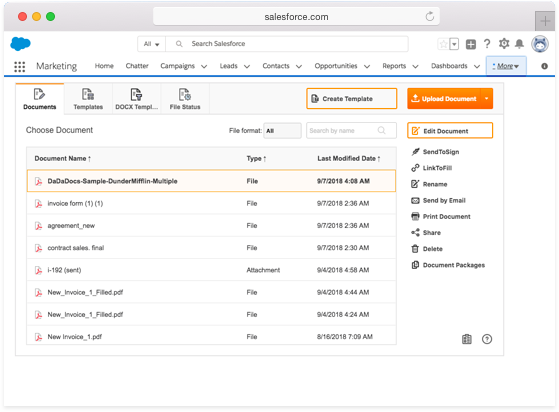Switch to the Documents tab
559x412 pixels.
tap(40, 99)
